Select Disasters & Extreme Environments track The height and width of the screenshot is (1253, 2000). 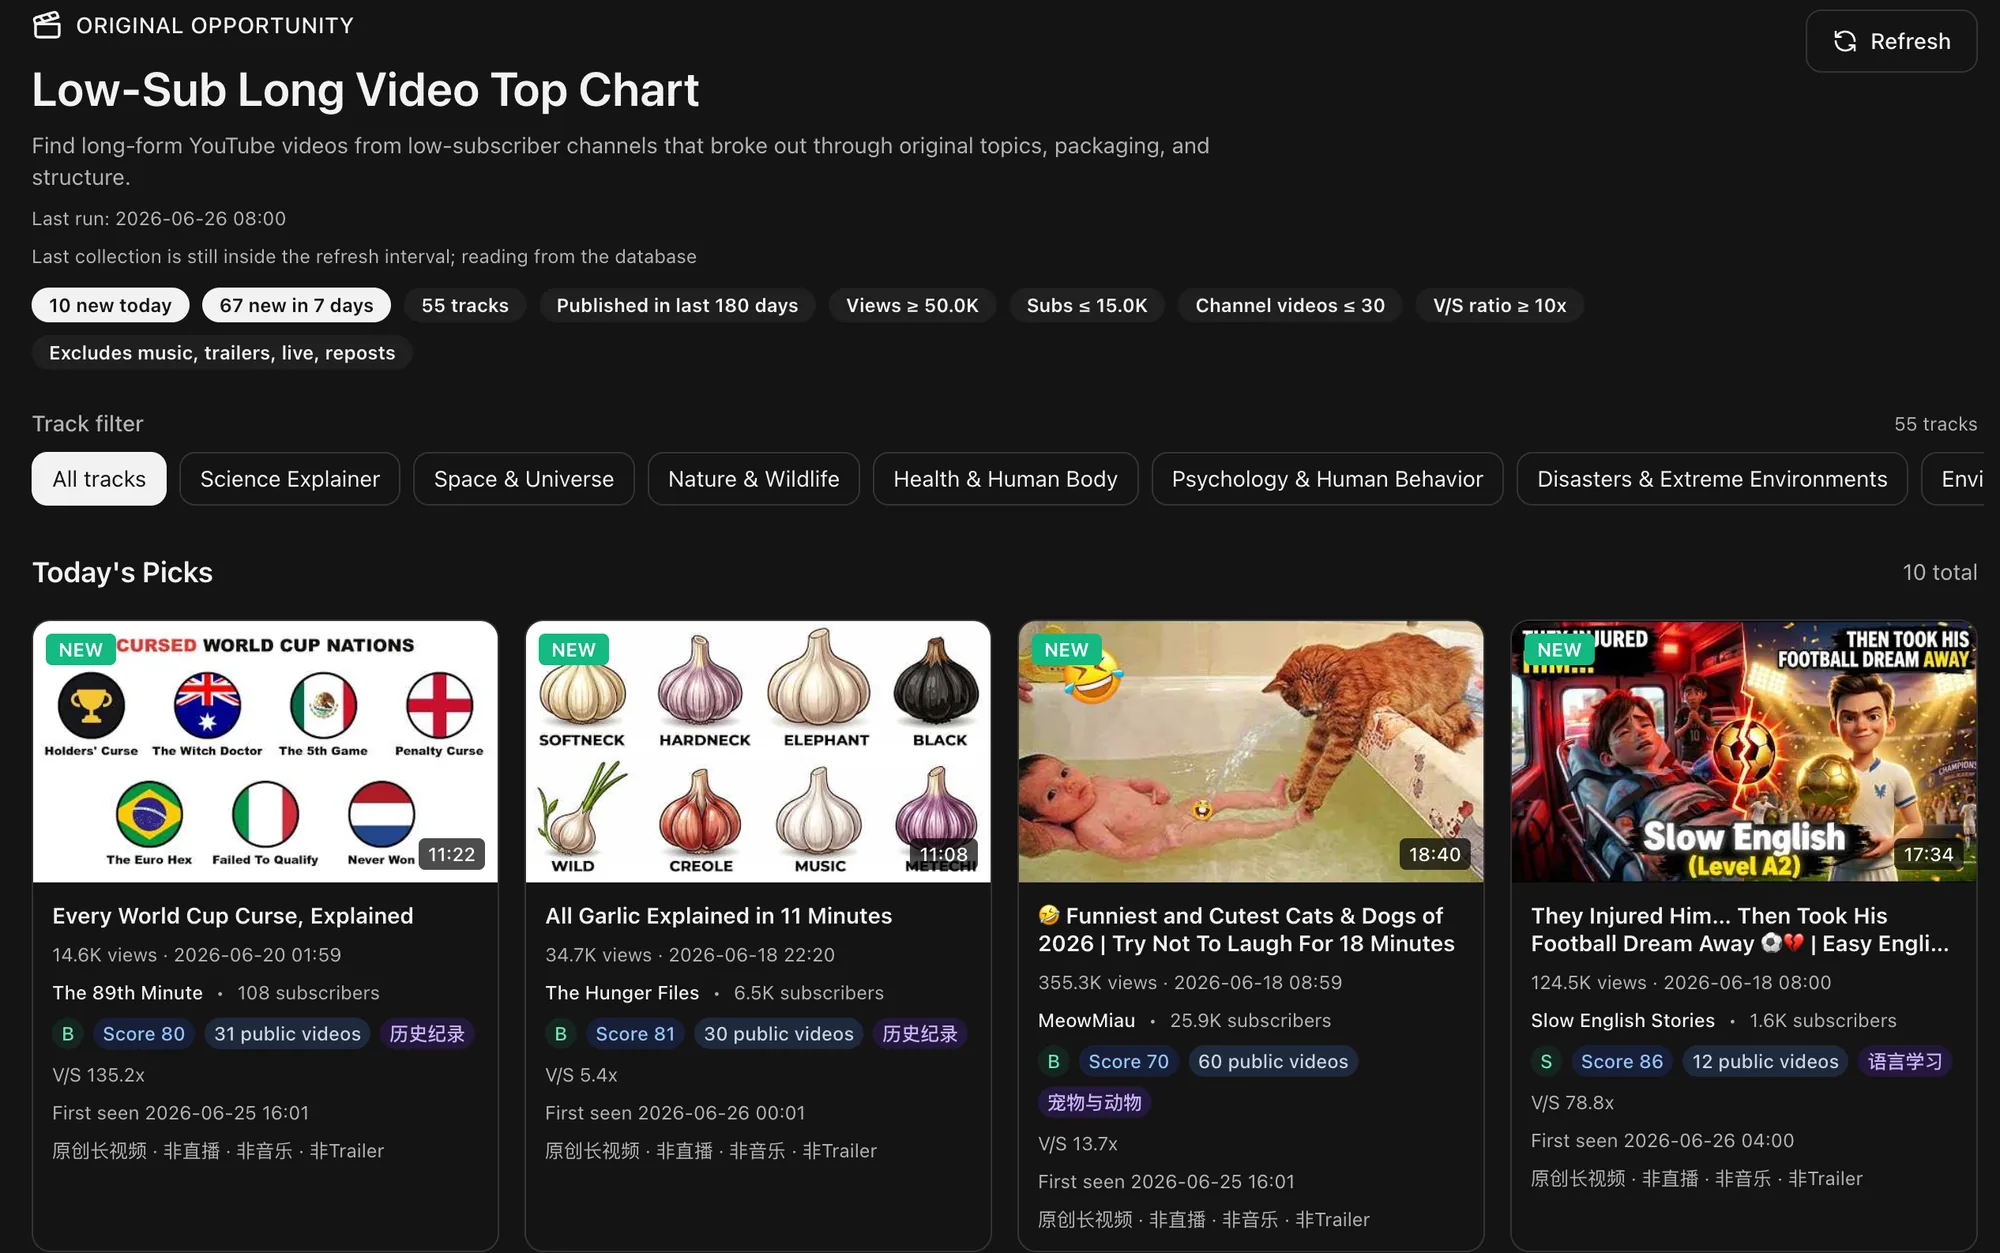[x=1712, y=479]
